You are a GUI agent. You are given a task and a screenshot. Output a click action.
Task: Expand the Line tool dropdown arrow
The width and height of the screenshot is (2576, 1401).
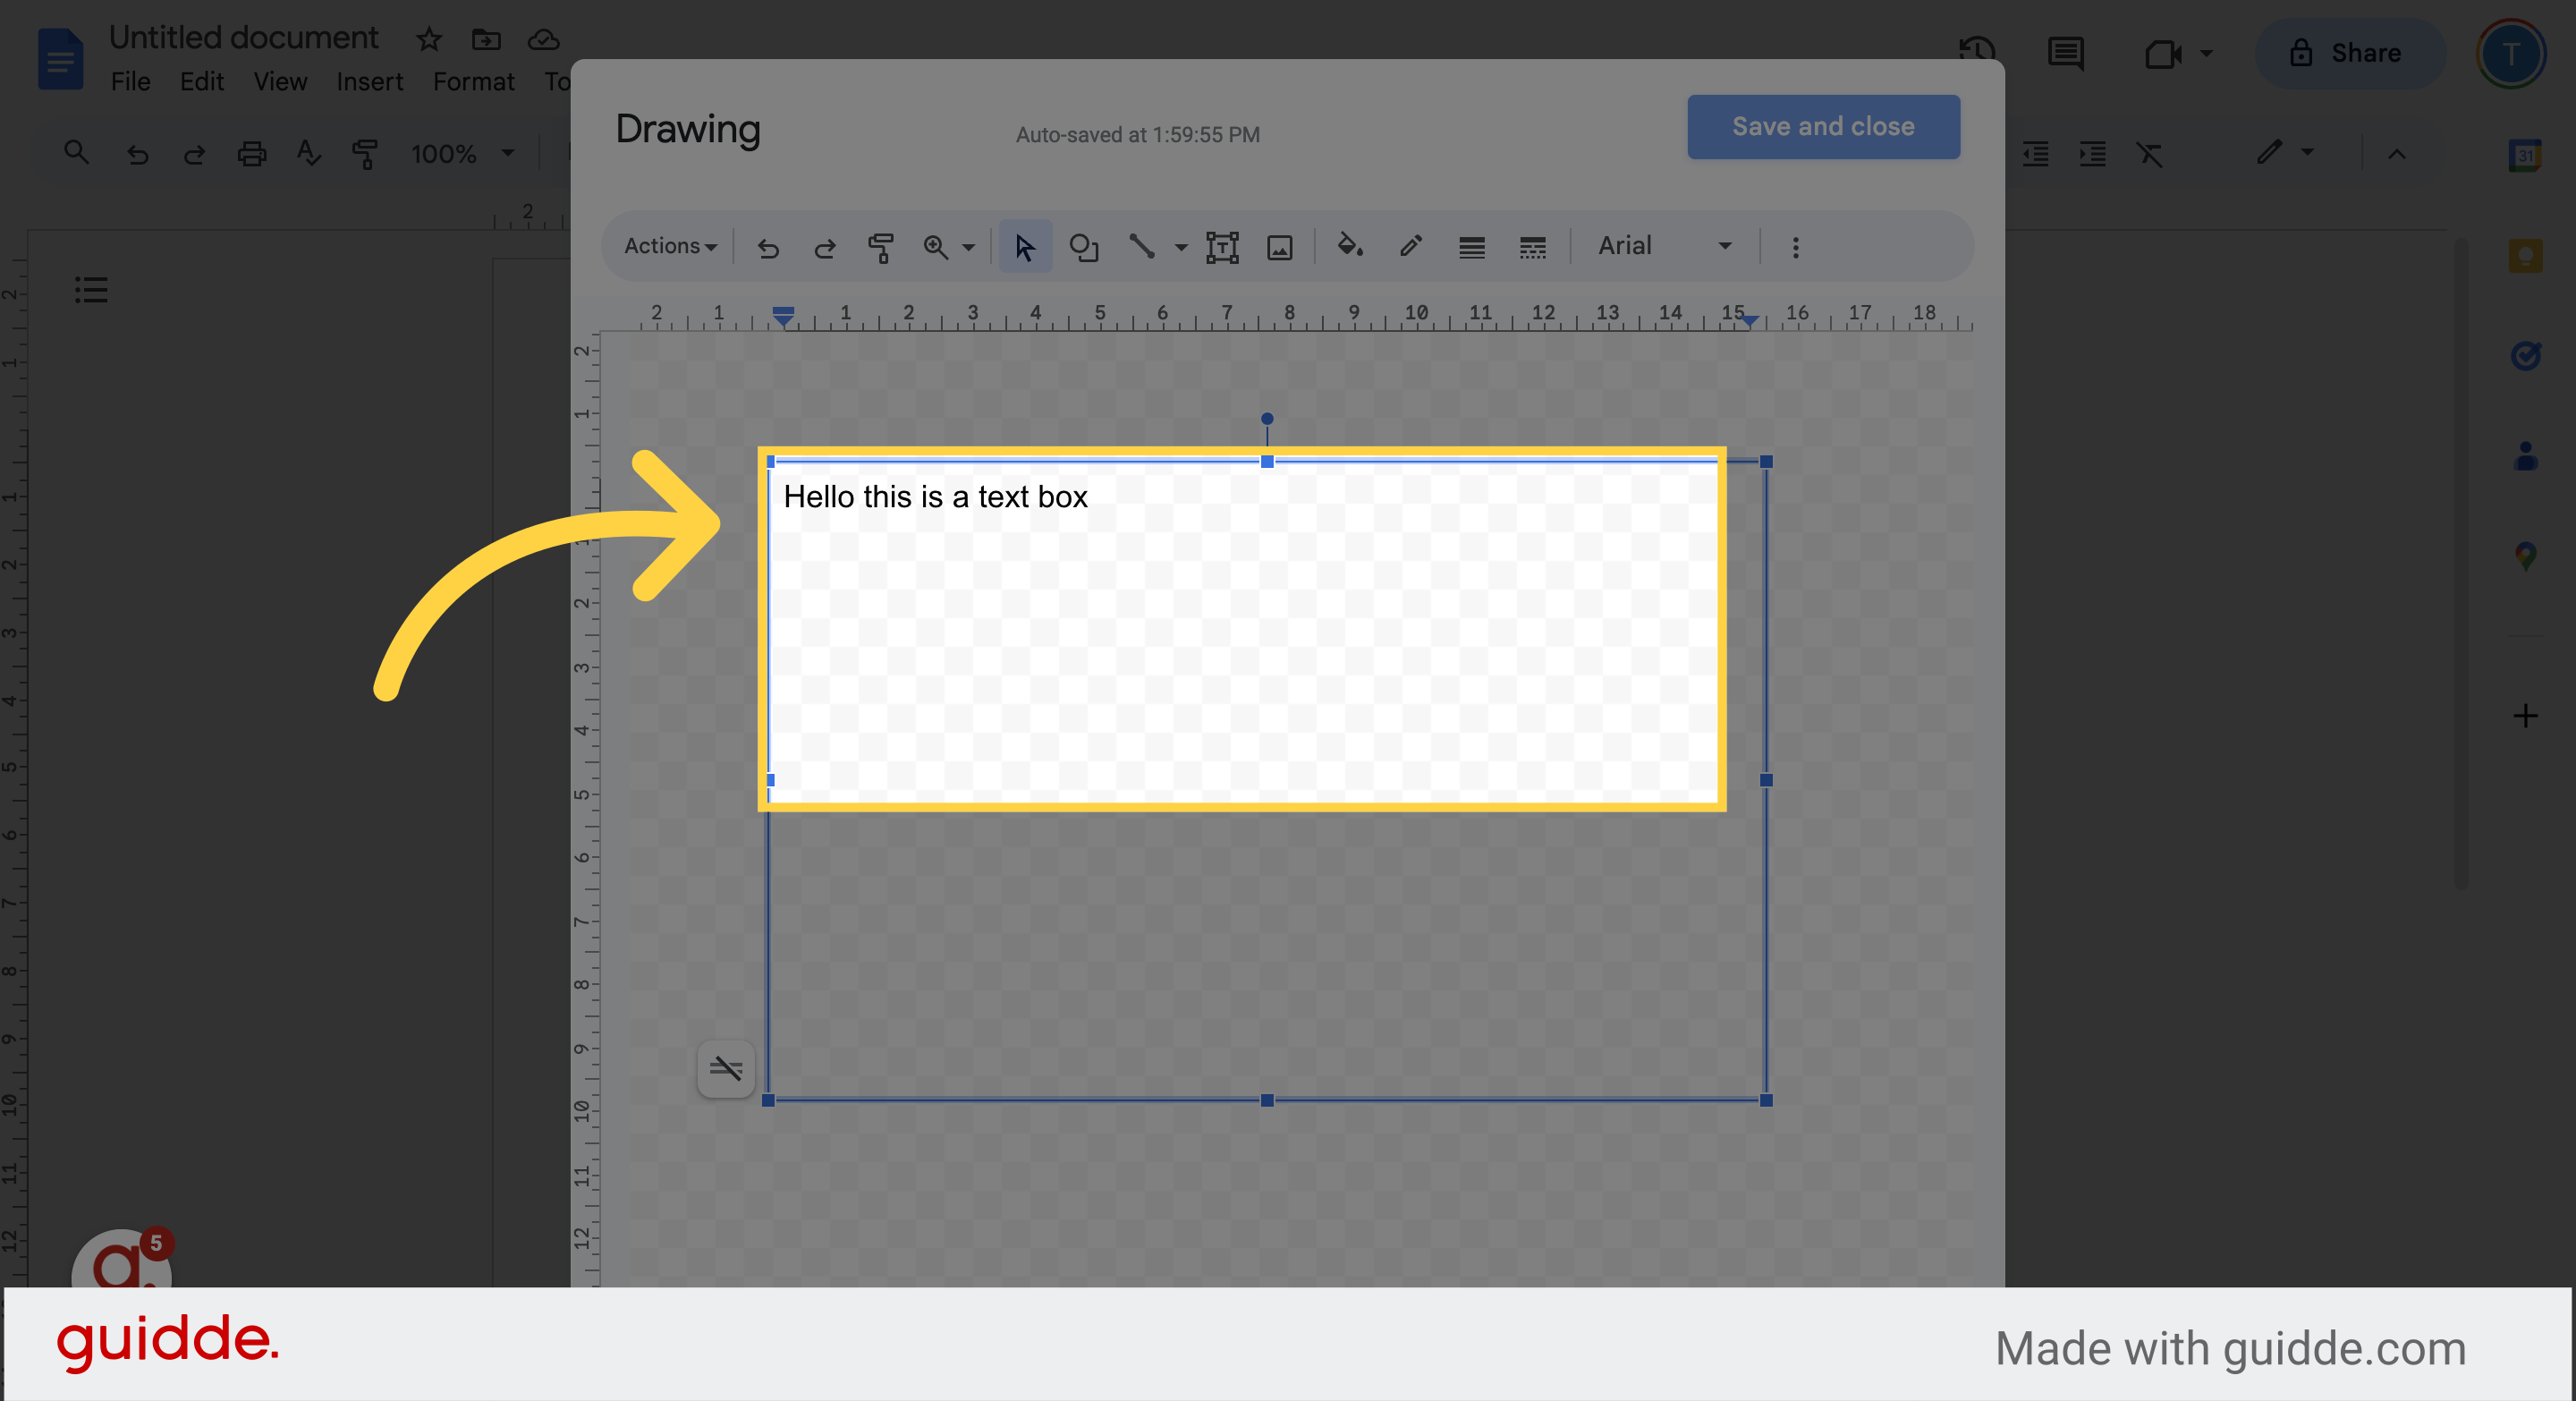click(1181, 247)
